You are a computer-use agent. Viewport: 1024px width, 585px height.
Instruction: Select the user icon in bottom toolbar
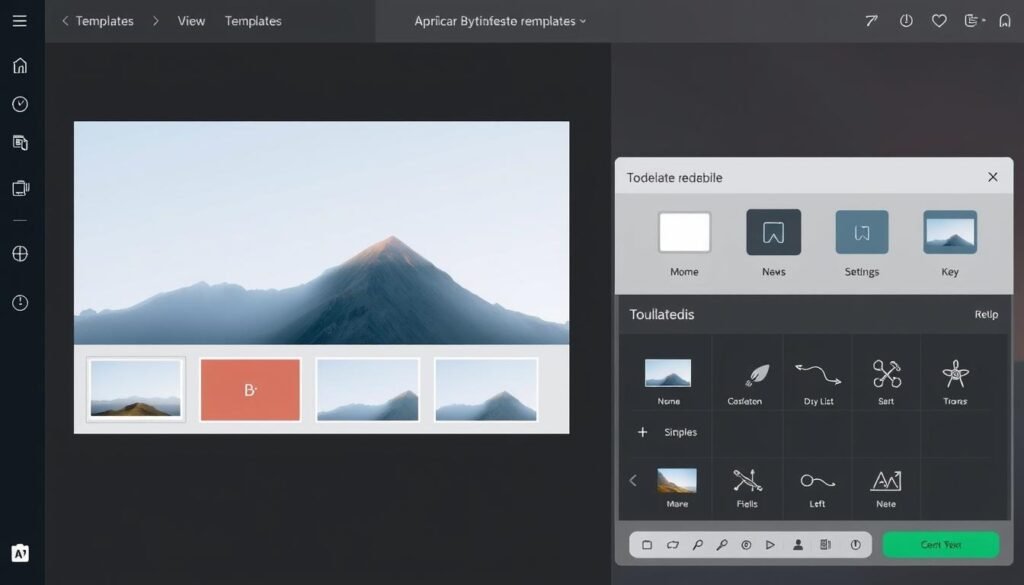pyautogui.click(x=797, y=544)
